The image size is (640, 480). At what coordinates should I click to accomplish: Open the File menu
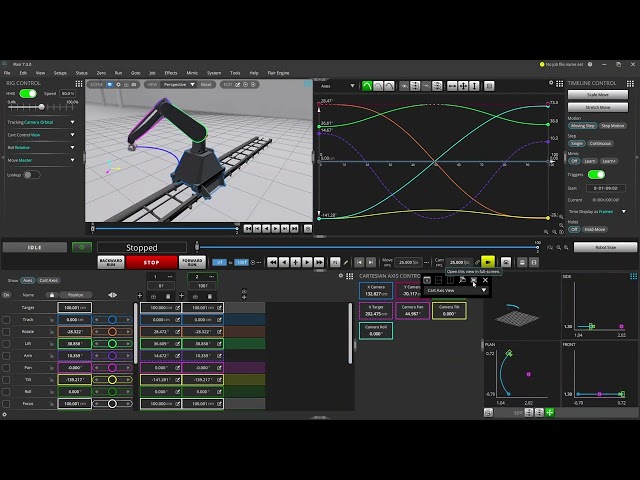coord(7,73)
